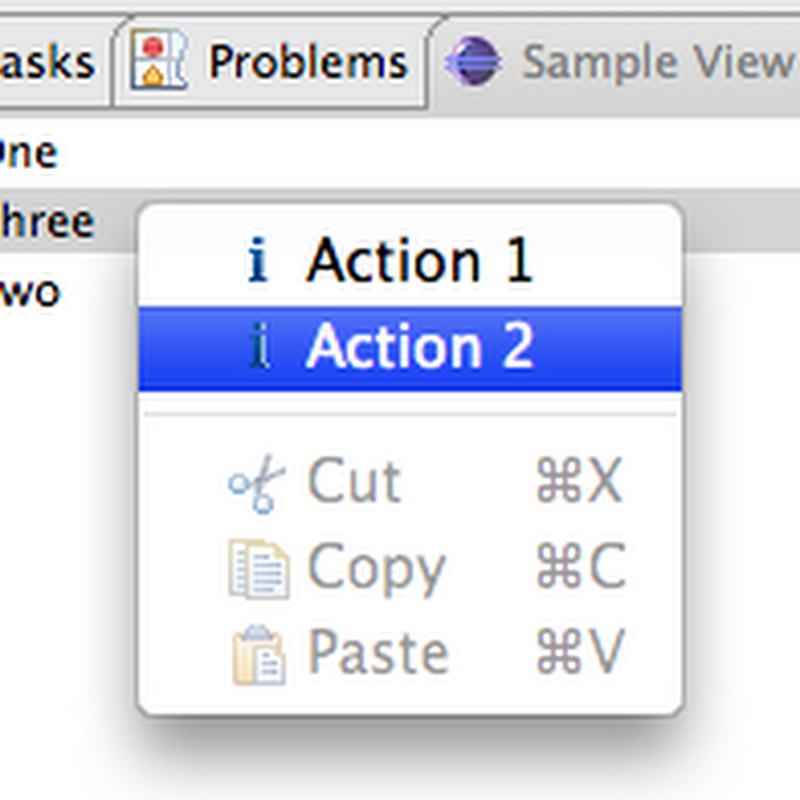Click the scissors icon next to Cut

tap(258, 482)
